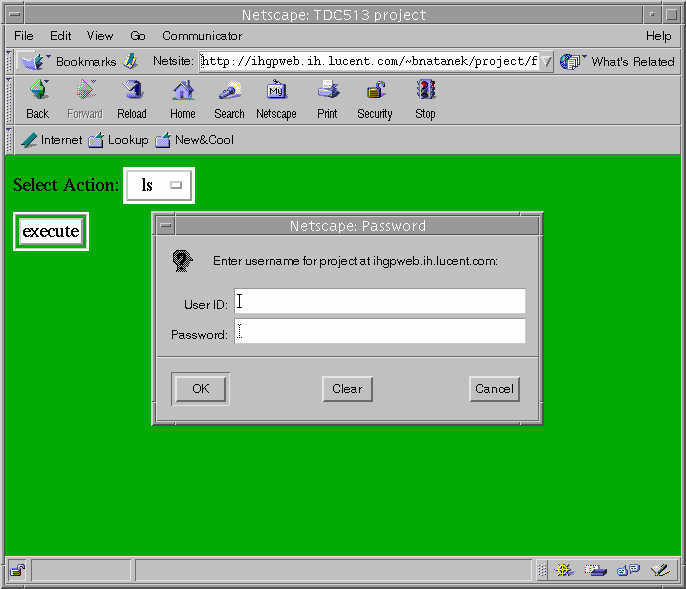This screenshot has height=589, width=686.
Task: Open the Netscape main window menu button
Action: pos(15,14)
